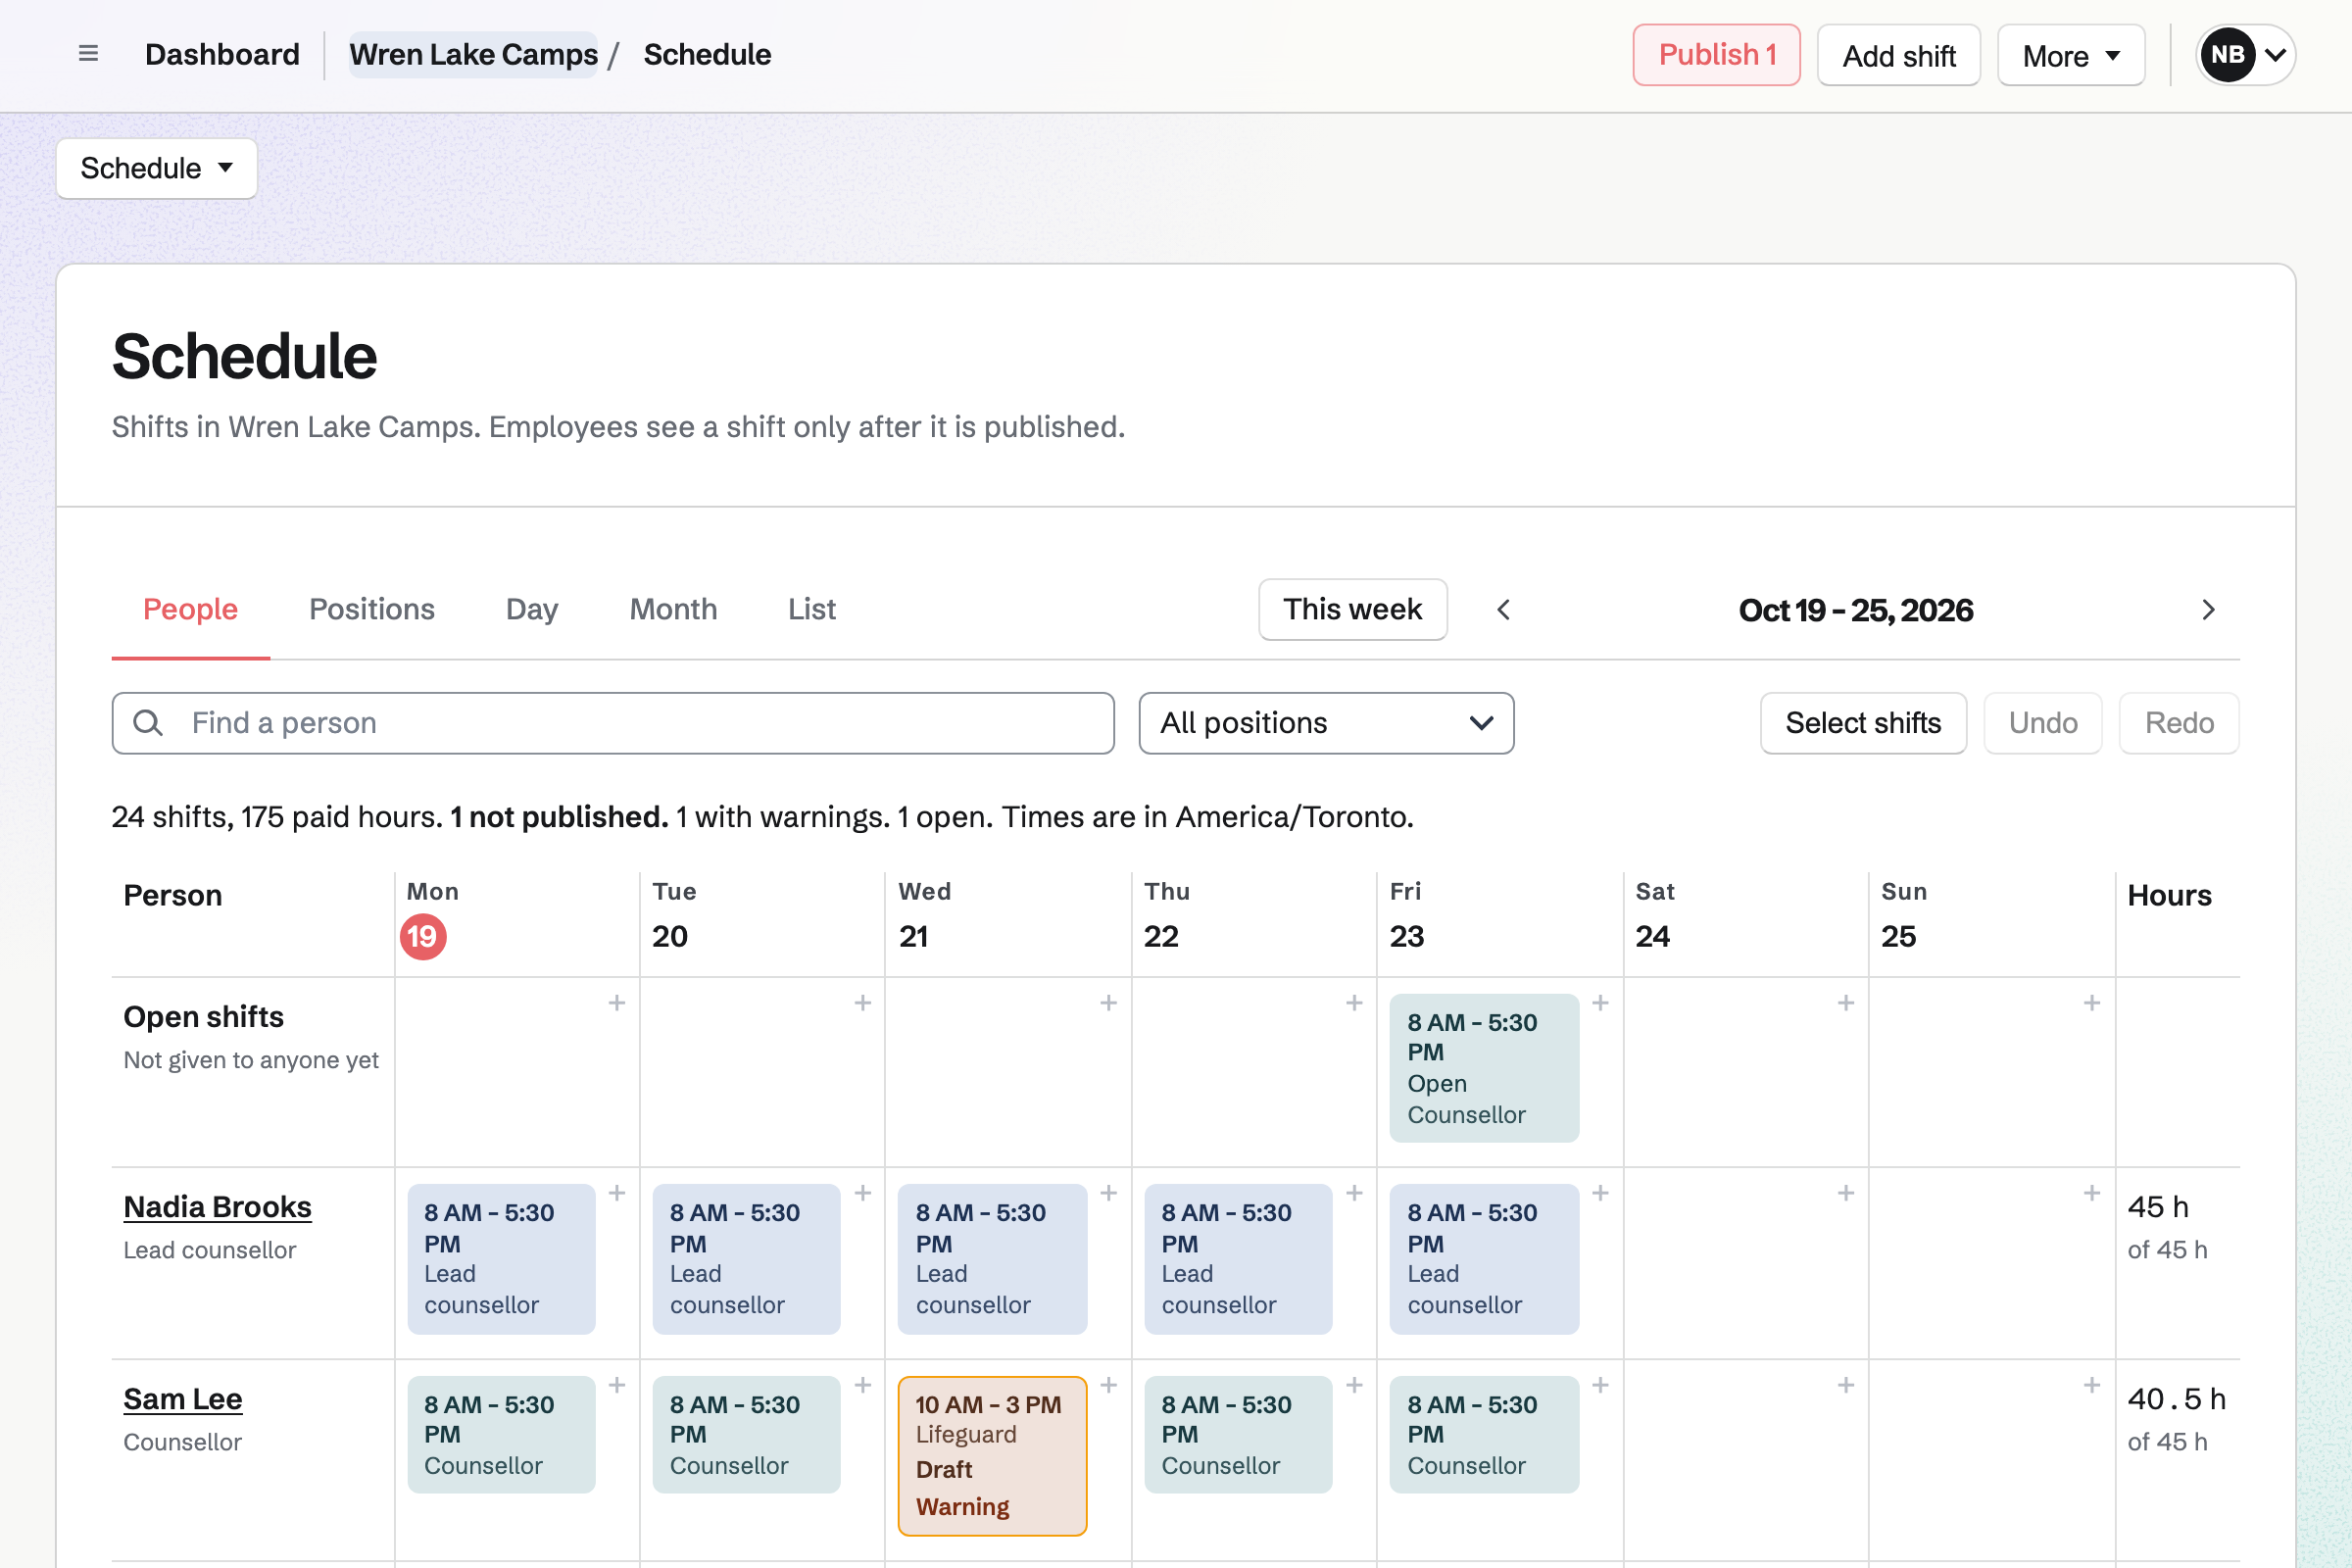This screenshot has width=2352, height=1568.
Task: Add open shift on Friday plus icon
Action: (x=1600, y=1003)
